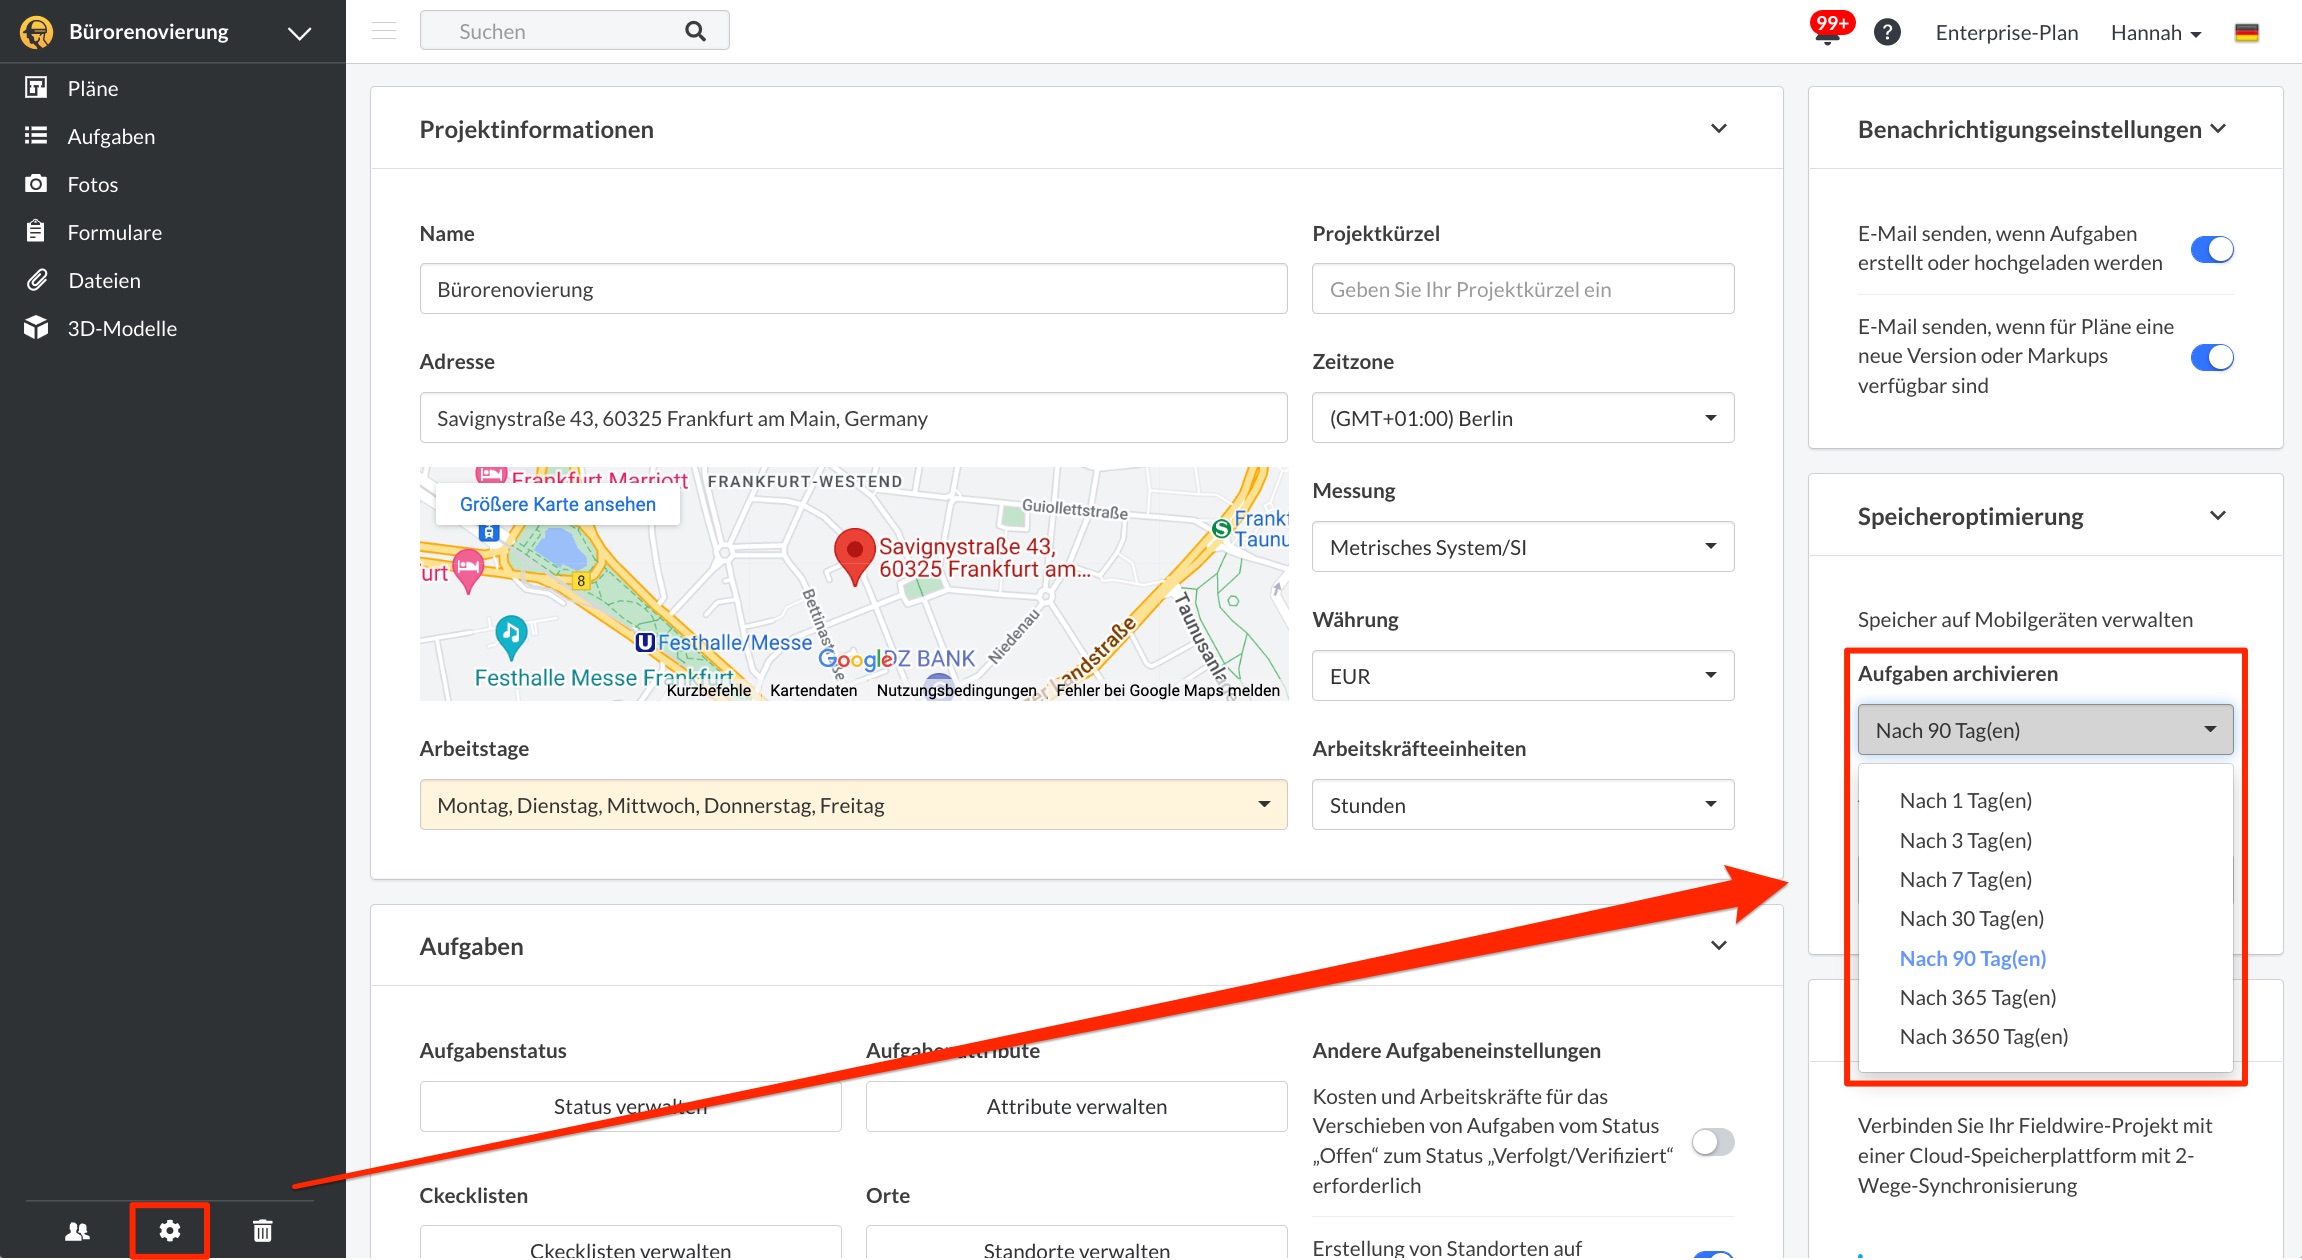Collapse the Projektinformationen section
The width and height of the screenshot is (2302, 1260).
click(1718, 129)
